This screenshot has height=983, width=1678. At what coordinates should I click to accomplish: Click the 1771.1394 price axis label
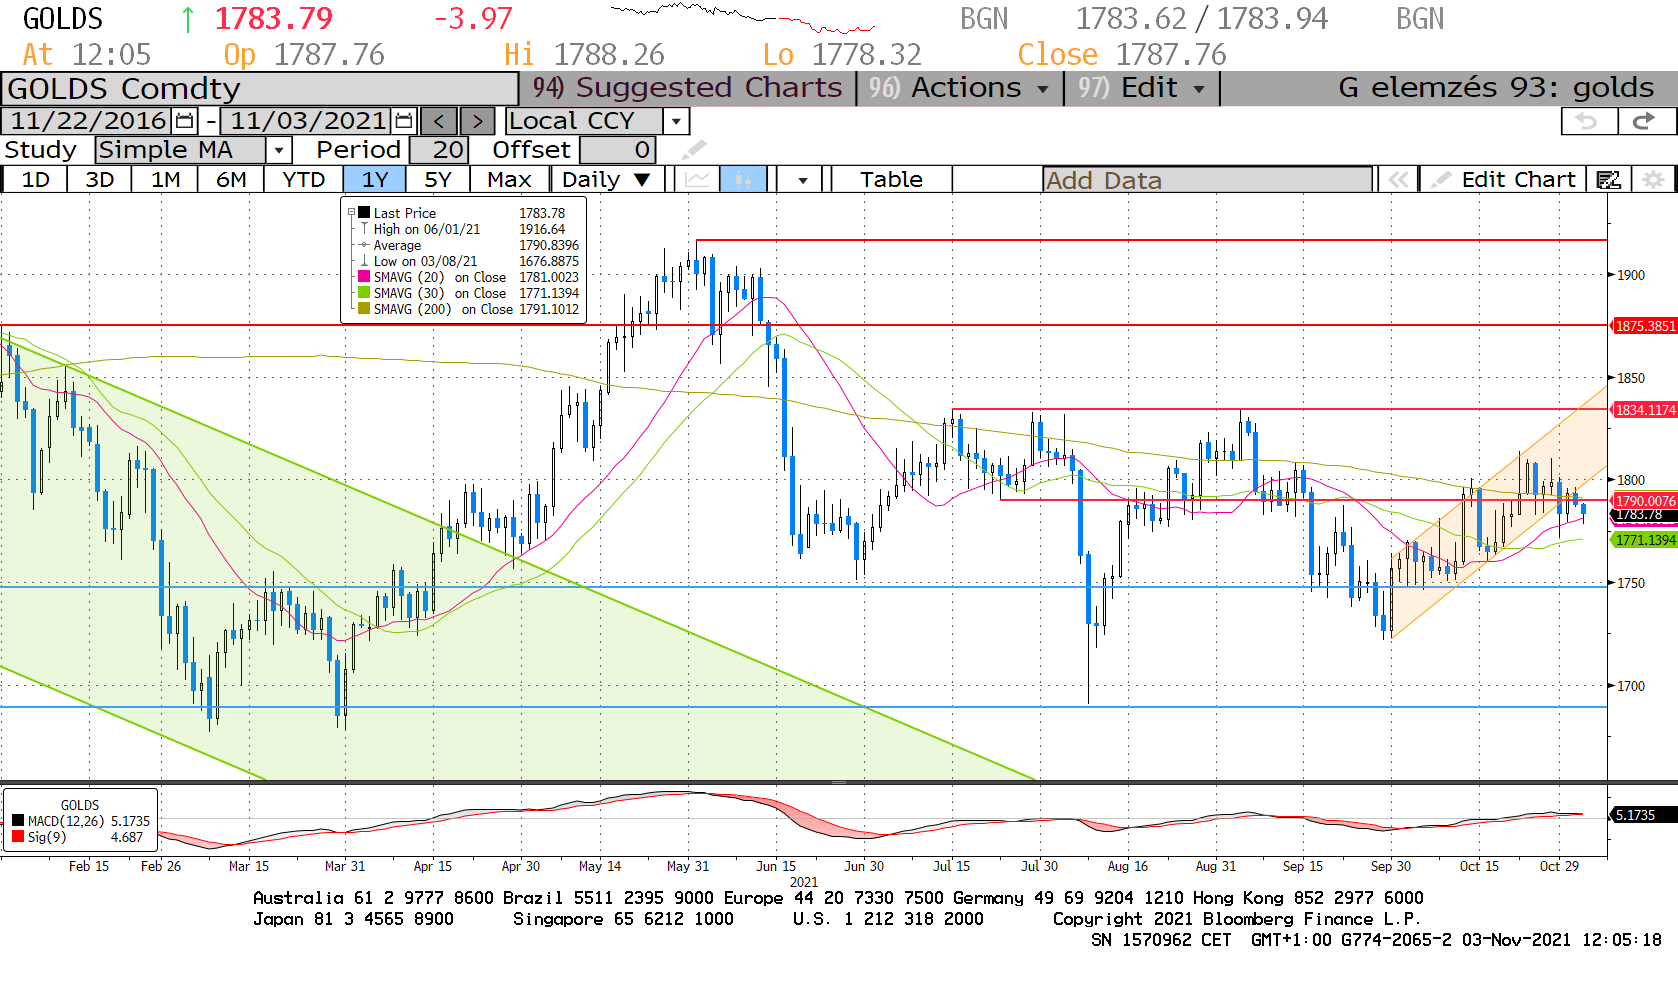1644,540
